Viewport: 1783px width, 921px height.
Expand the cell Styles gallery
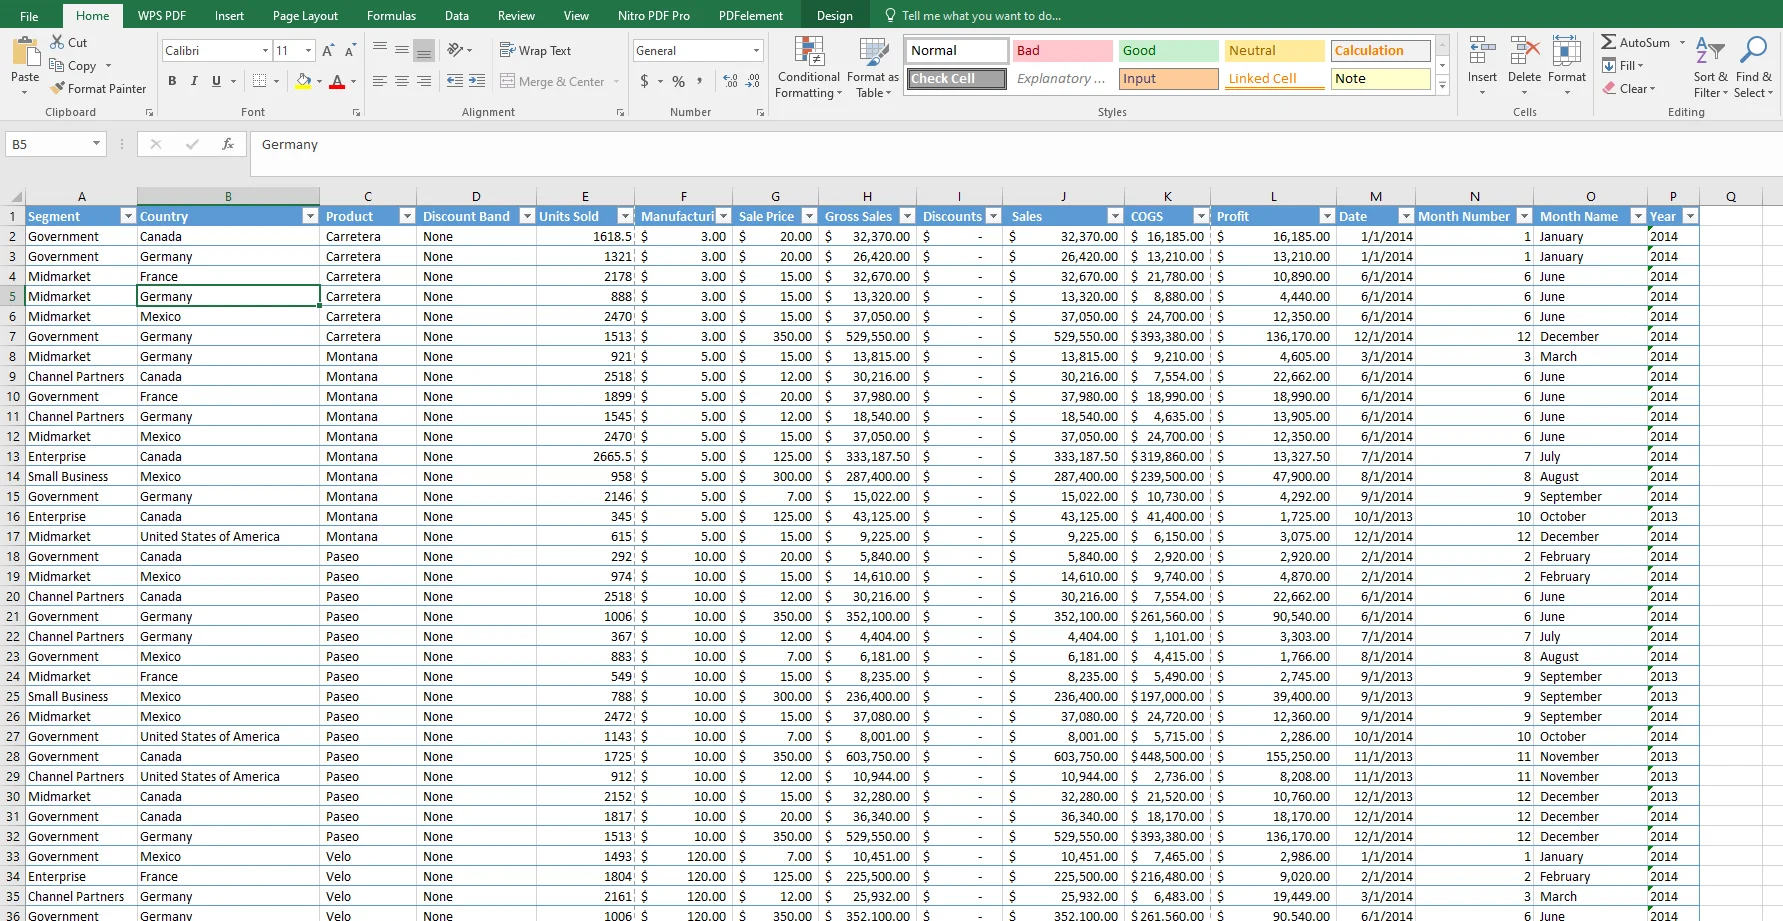point(1442,87)
